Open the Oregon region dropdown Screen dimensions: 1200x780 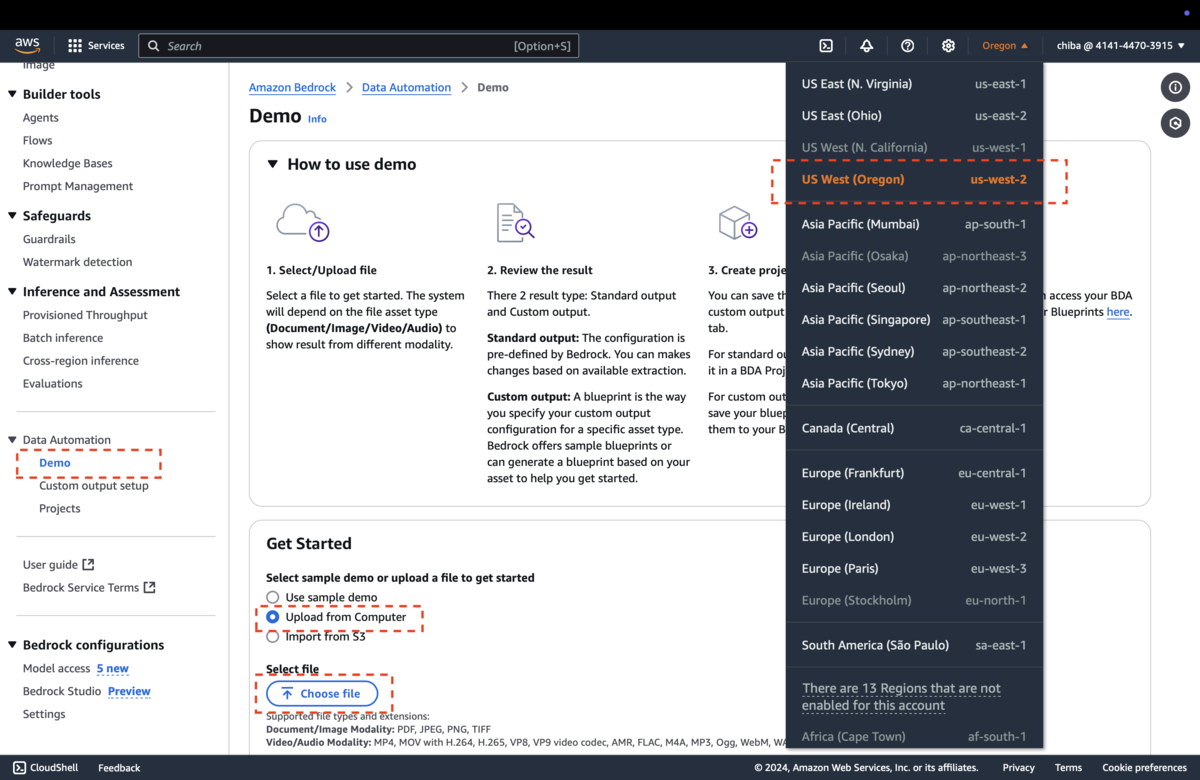(1005, 45)
